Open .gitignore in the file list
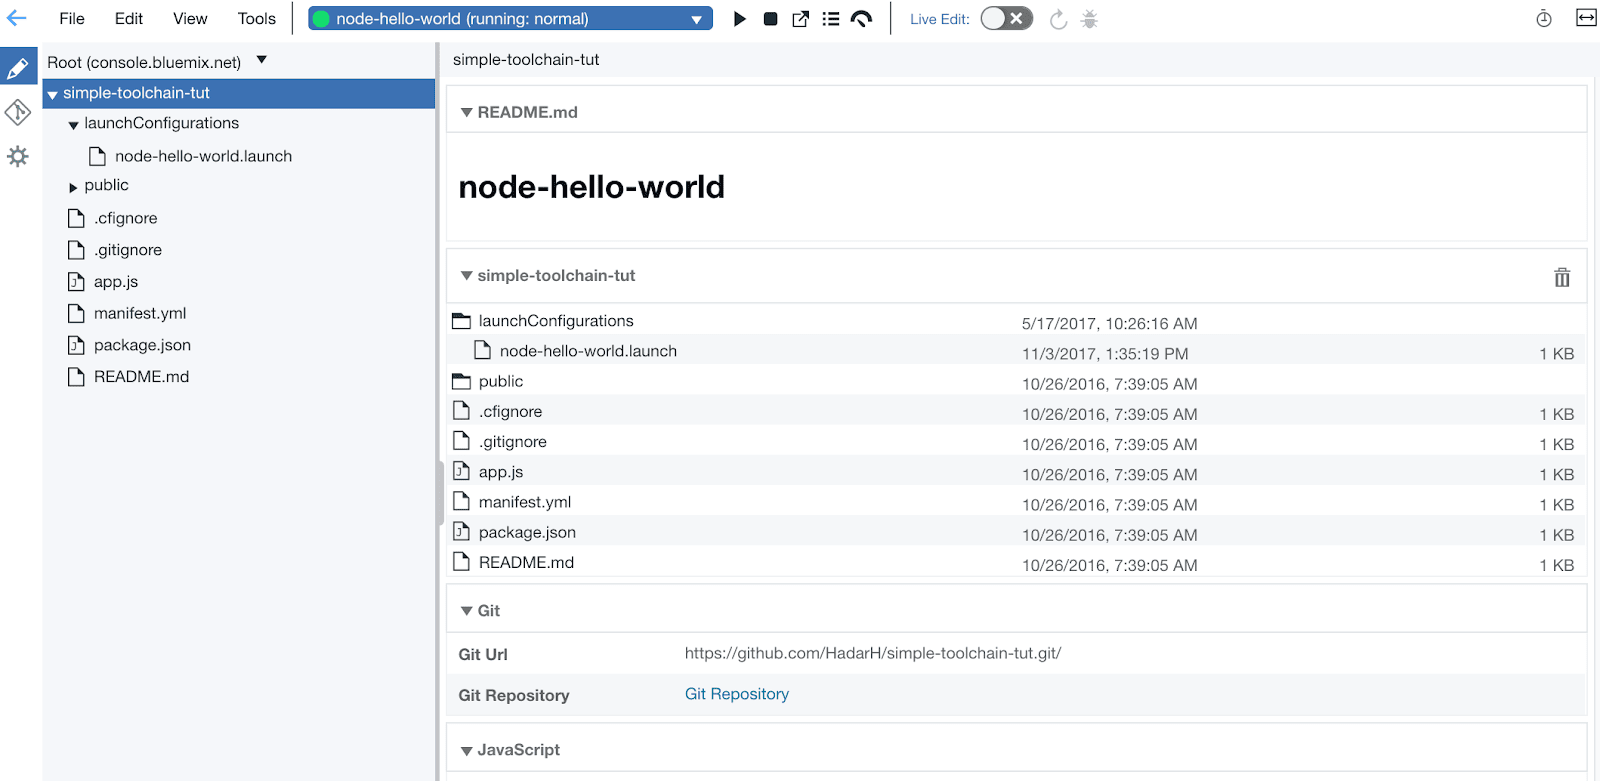The image size is (1600, 781). pos(512,442)
